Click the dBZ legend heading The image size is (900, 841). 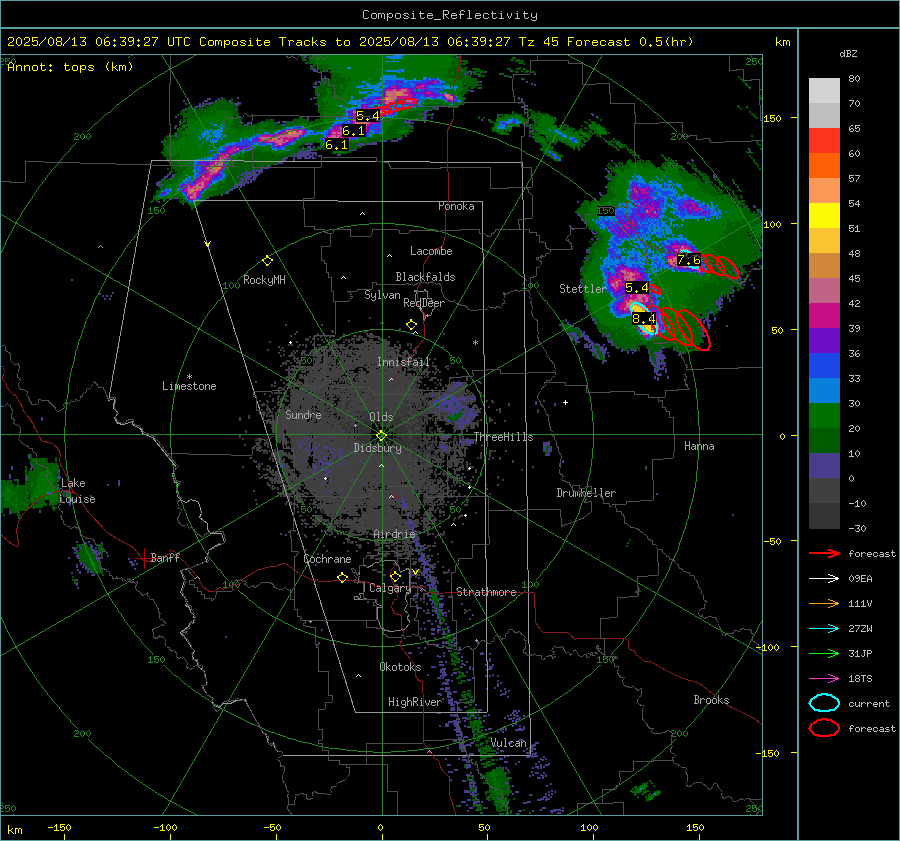coord(848,54)
